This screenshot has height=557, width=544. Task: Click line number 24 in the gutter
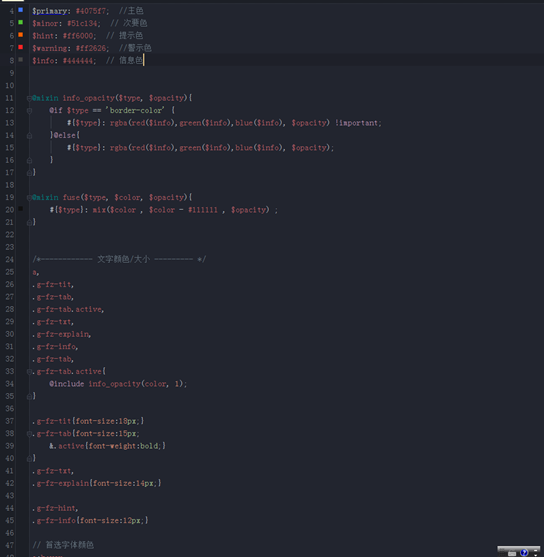tap(10, 259)
